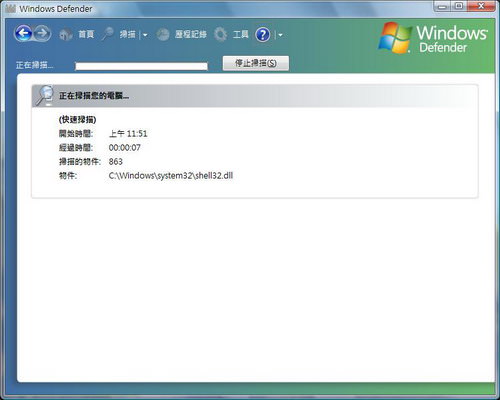Image resolution: width=500 pixels, height=400 pixels.
Task: Click the scan progress bar
Action: (x=141, y=66)
